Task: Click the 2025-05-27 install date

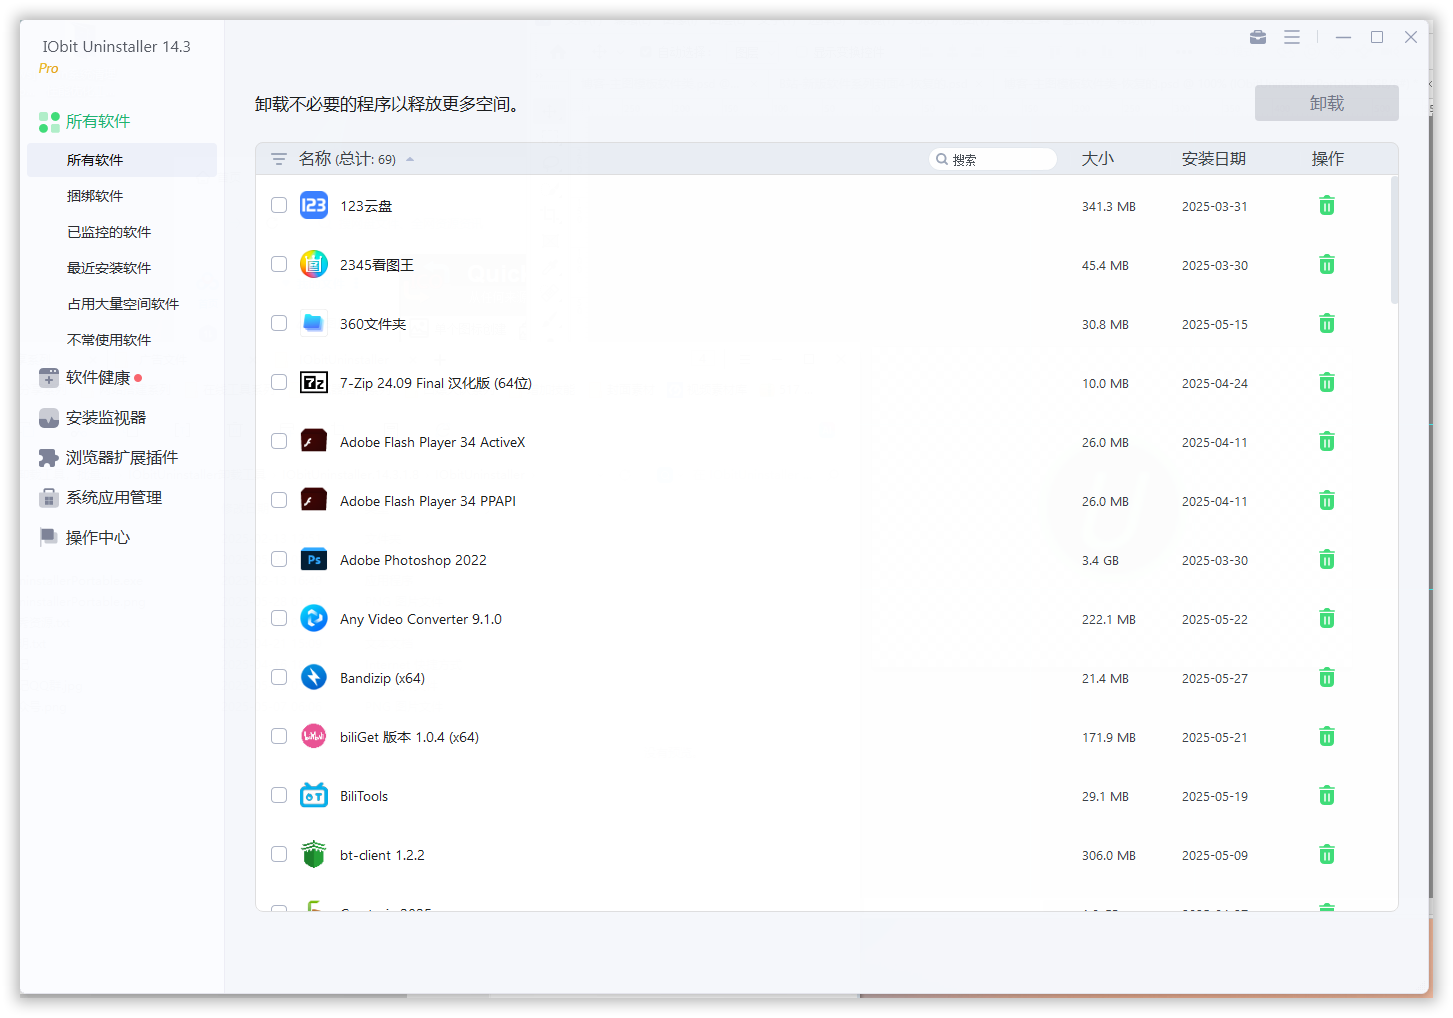Action: [1215, 679]
